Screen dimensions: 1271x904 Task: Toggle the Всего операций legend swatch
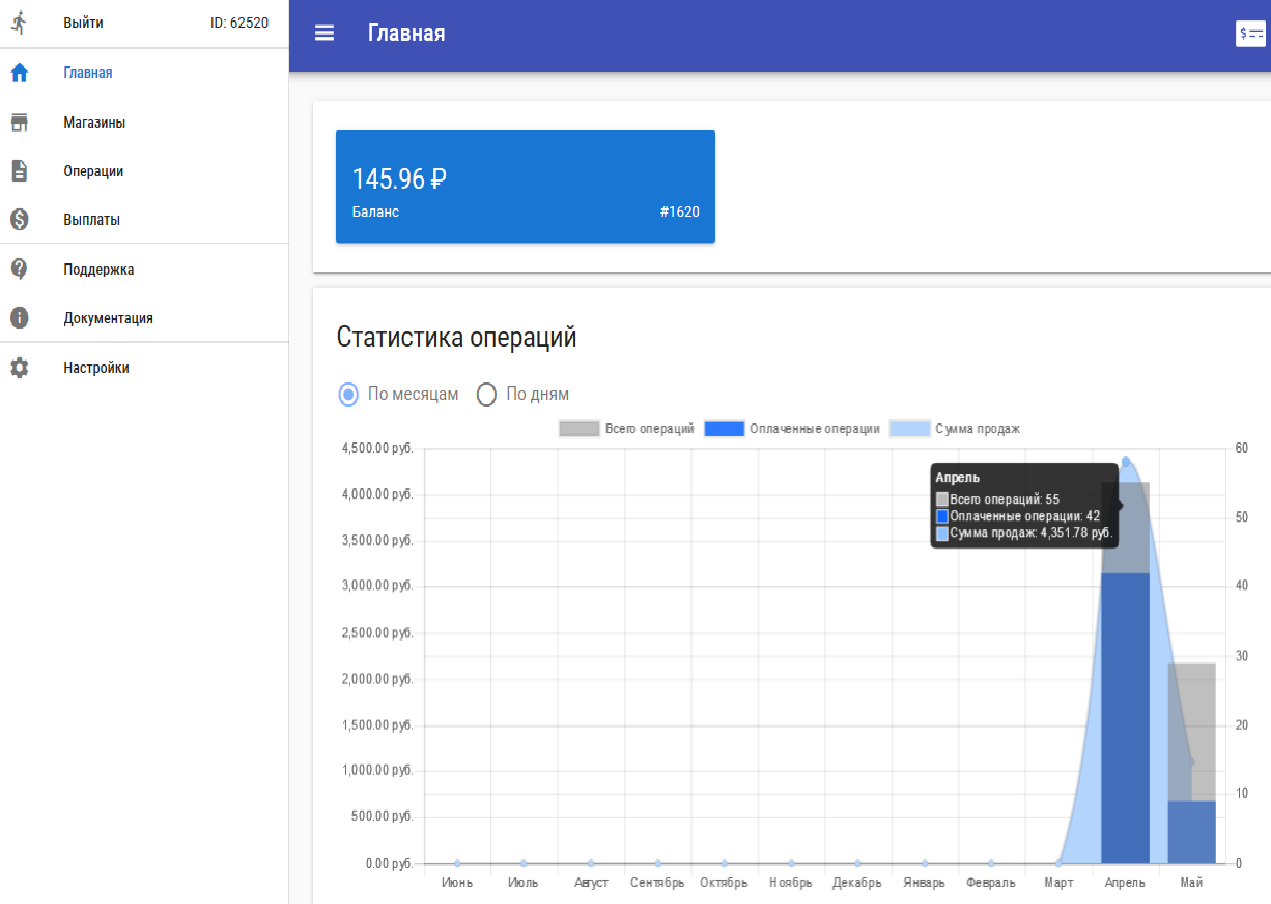coord(579,428)
